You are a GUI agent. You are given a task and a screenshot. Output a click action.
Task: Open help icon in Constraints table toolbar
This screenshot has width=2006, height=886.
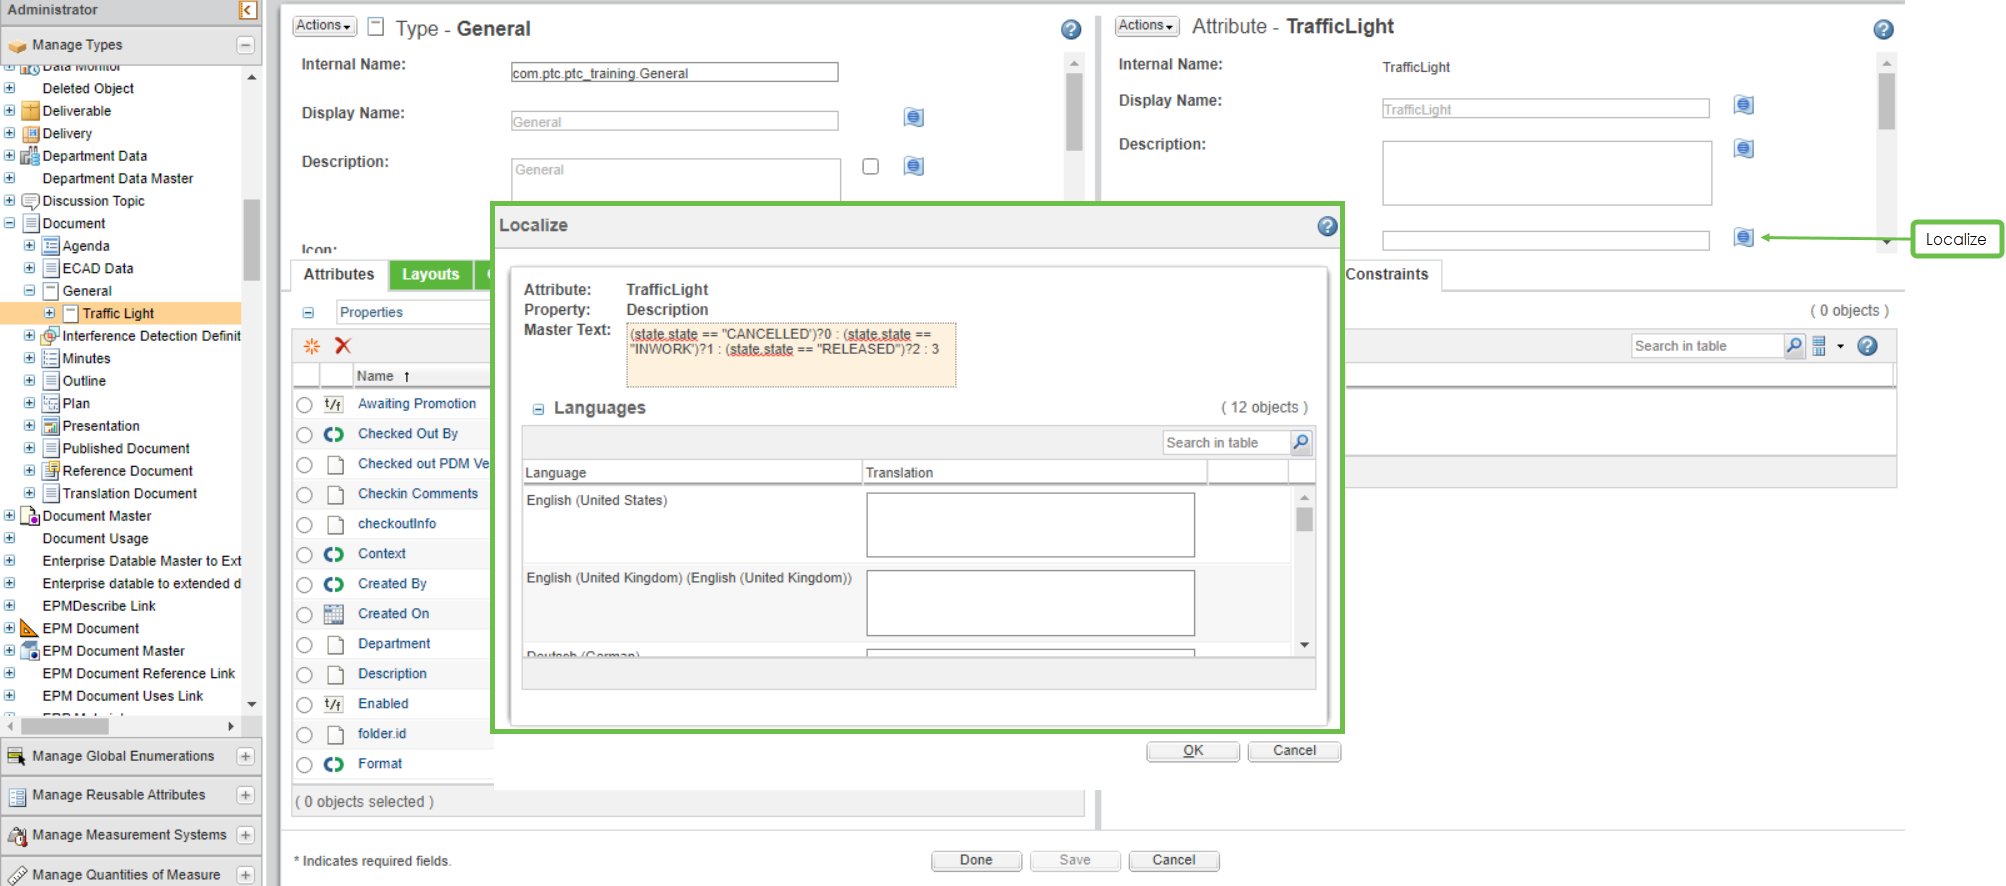(1867, 346)
